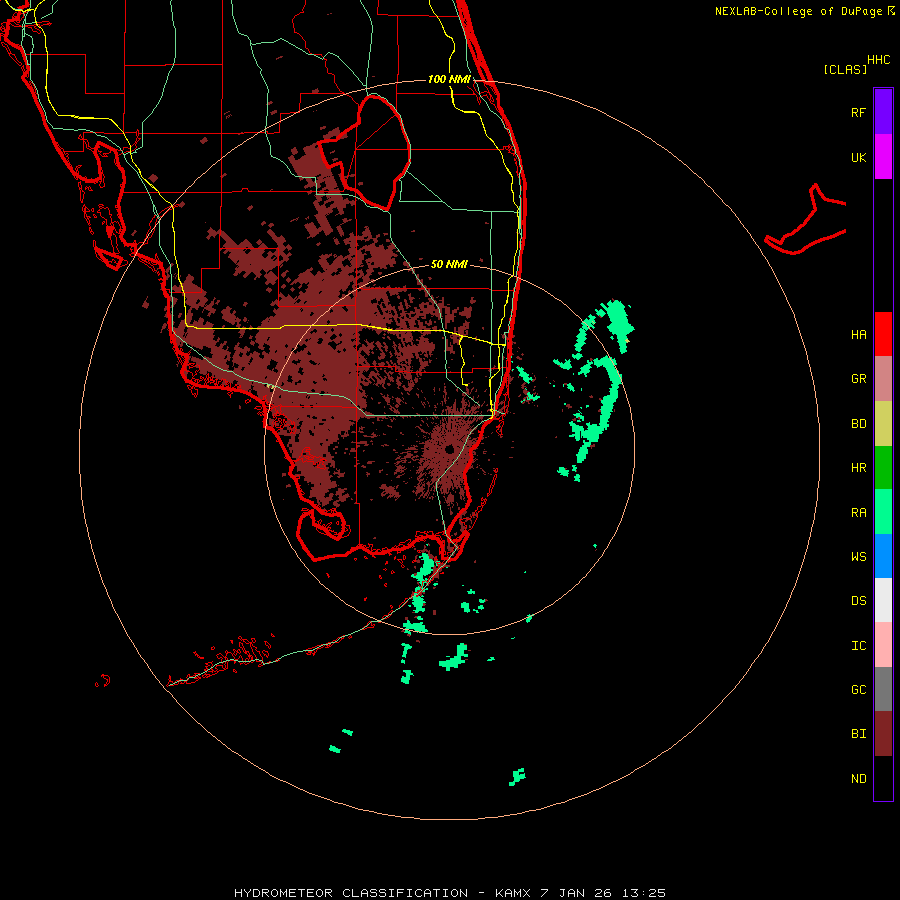Screen dimensions: 900x900
Task: Click the KAMX radar site center dot
Action: coord(449,449)
